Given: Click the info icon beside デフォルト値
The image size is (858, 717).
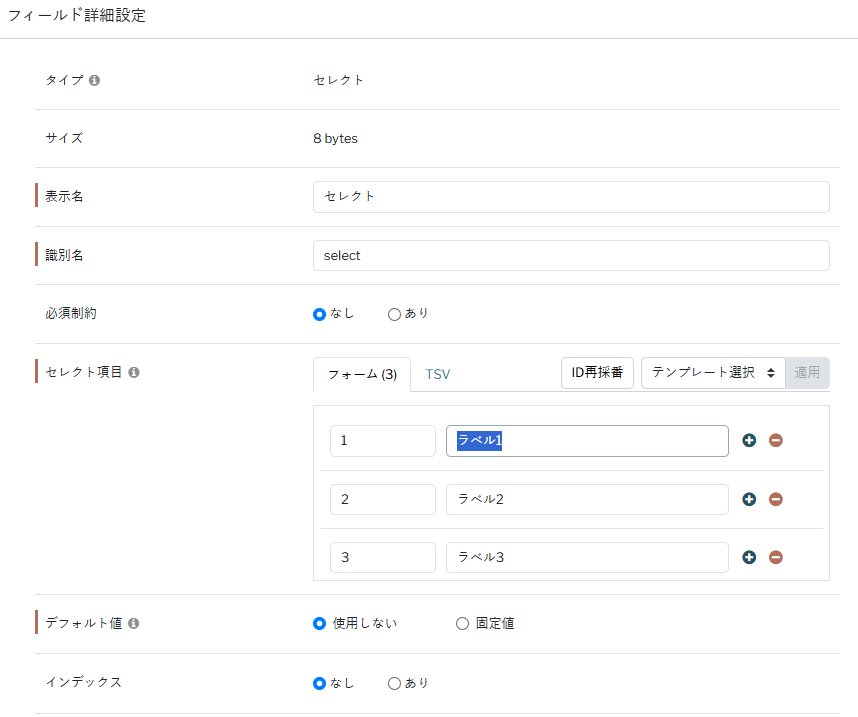Looking at the screenshot, I should [133, 623].
